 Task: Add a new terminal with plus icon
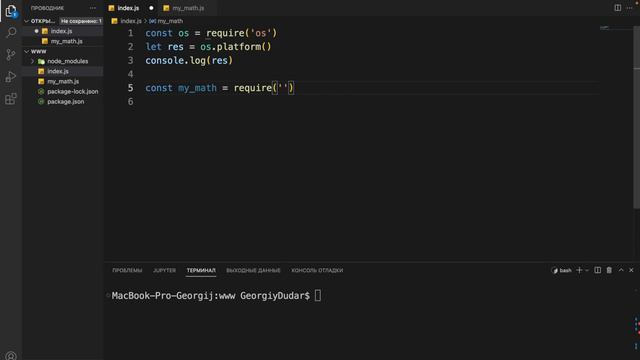pyautogui.click(x=579, y=270)
